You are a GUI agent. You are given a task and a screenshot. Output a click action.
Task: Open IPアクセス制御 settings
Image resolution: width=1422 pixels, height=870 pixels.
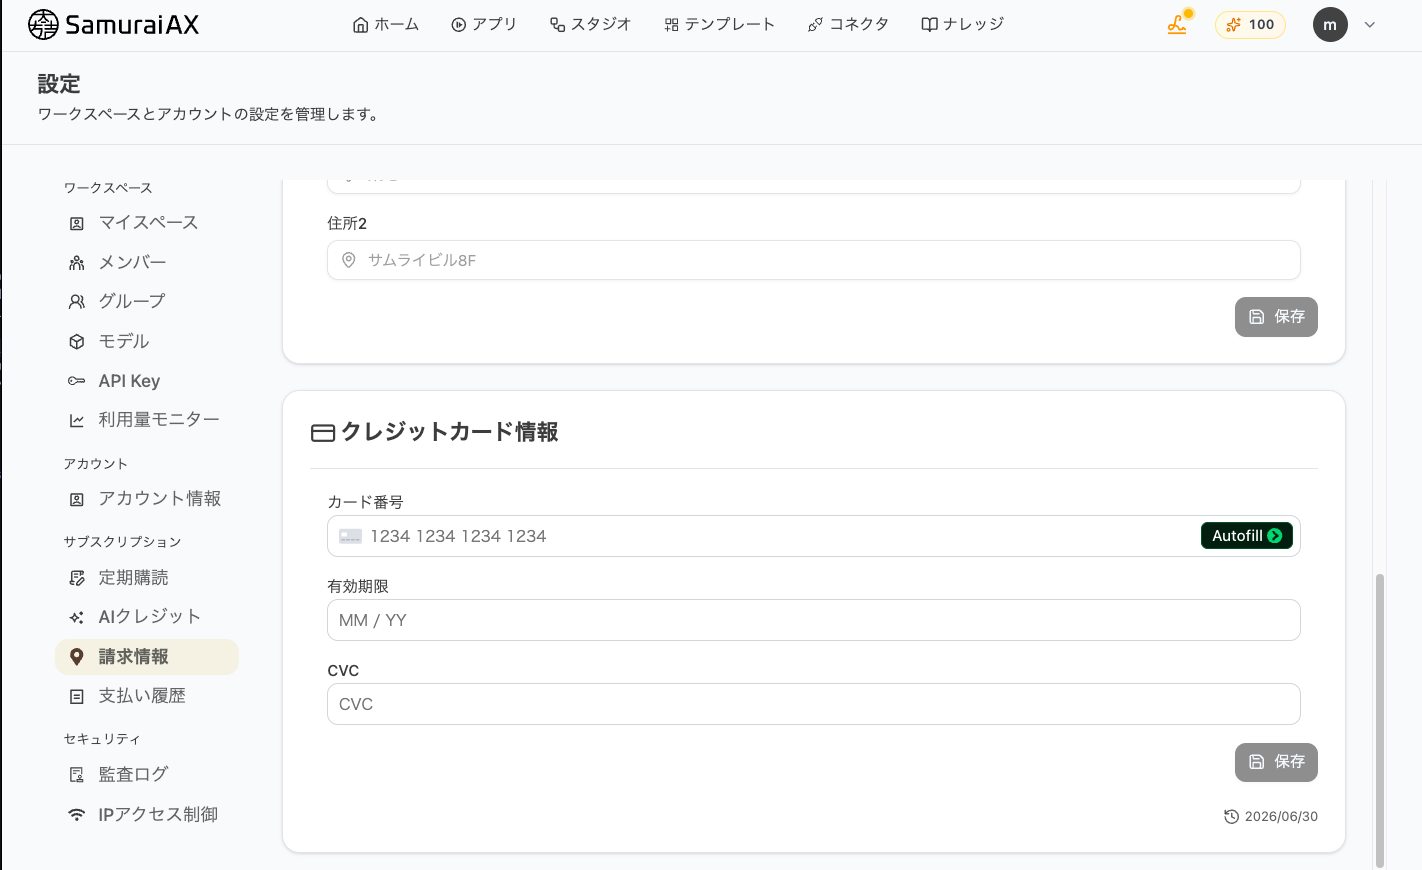point(147,815)
